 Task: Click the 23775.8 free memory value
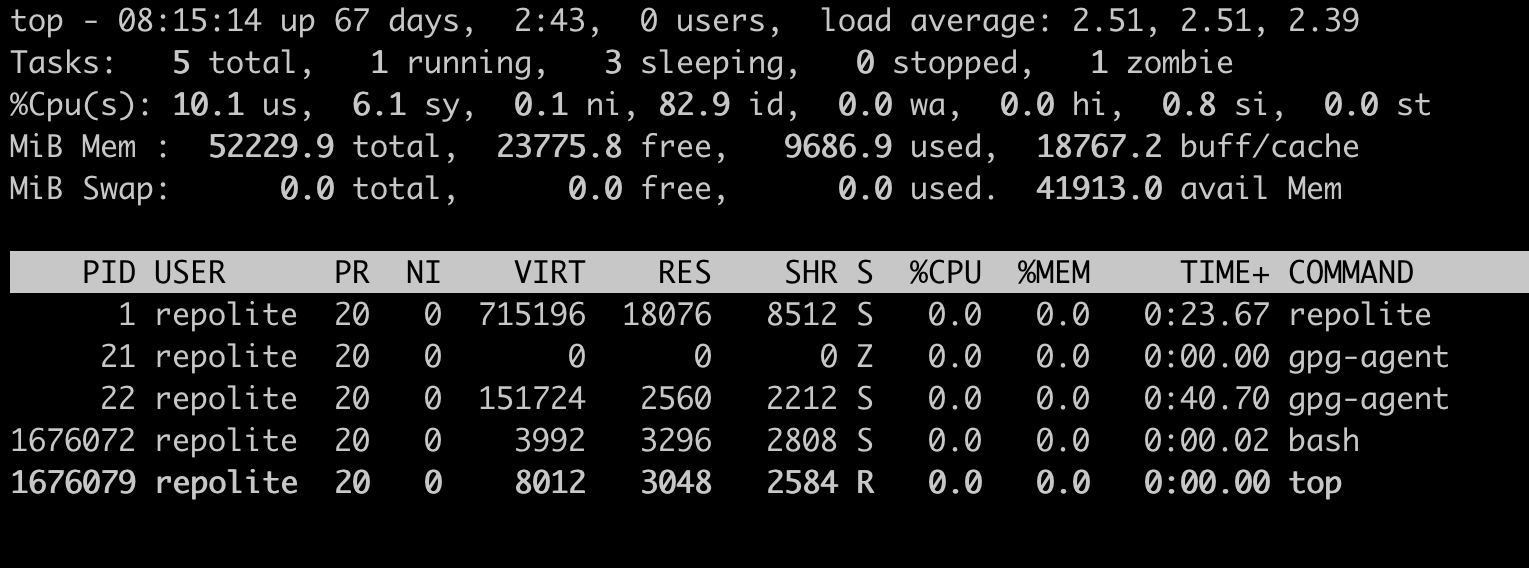coord(558,147)
